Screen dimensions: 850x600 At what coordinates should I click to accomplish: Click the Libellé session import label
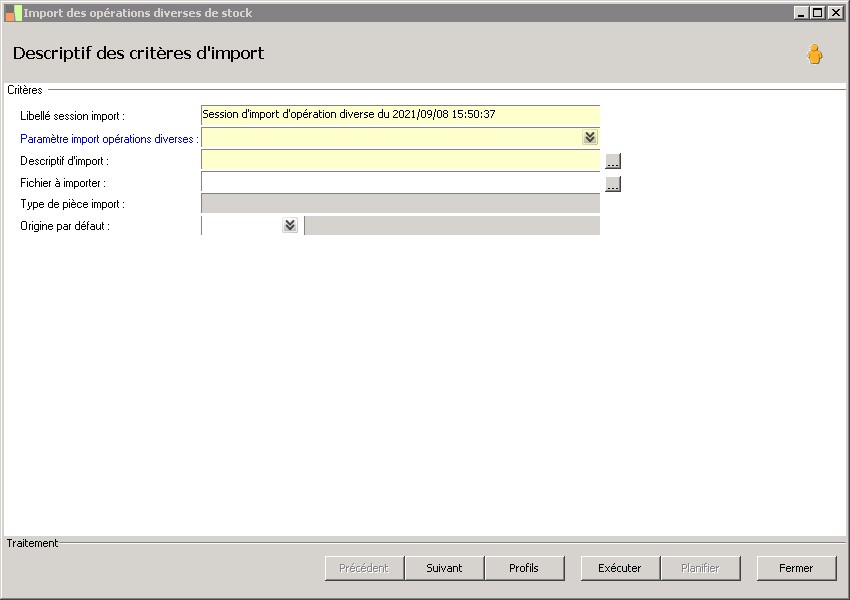tap(72, 116)
